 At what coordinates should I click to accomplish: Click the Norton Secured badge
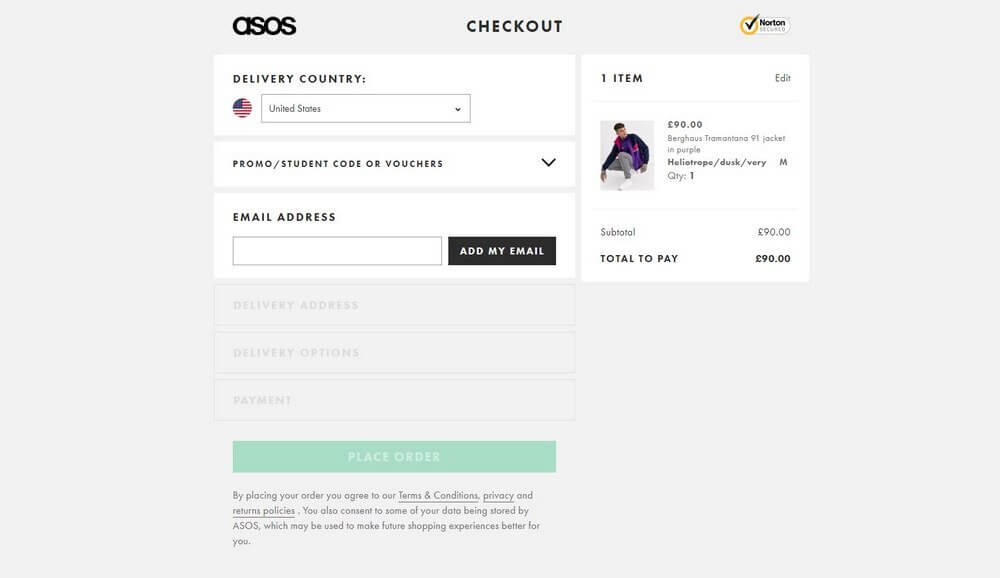[763, 23]
